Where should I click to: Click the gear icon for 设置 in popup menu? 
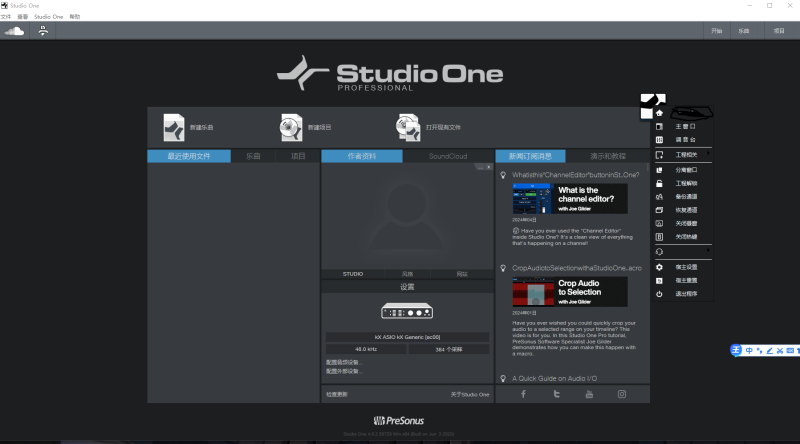[x=659, y=267]
